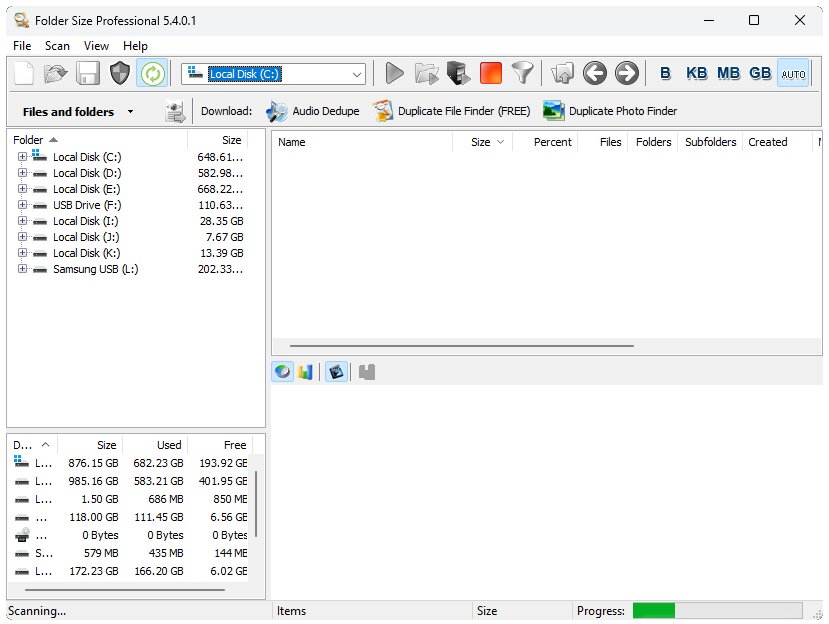
Task: Expand Local Disk (E:) tree node
Action: coord(22,188)
